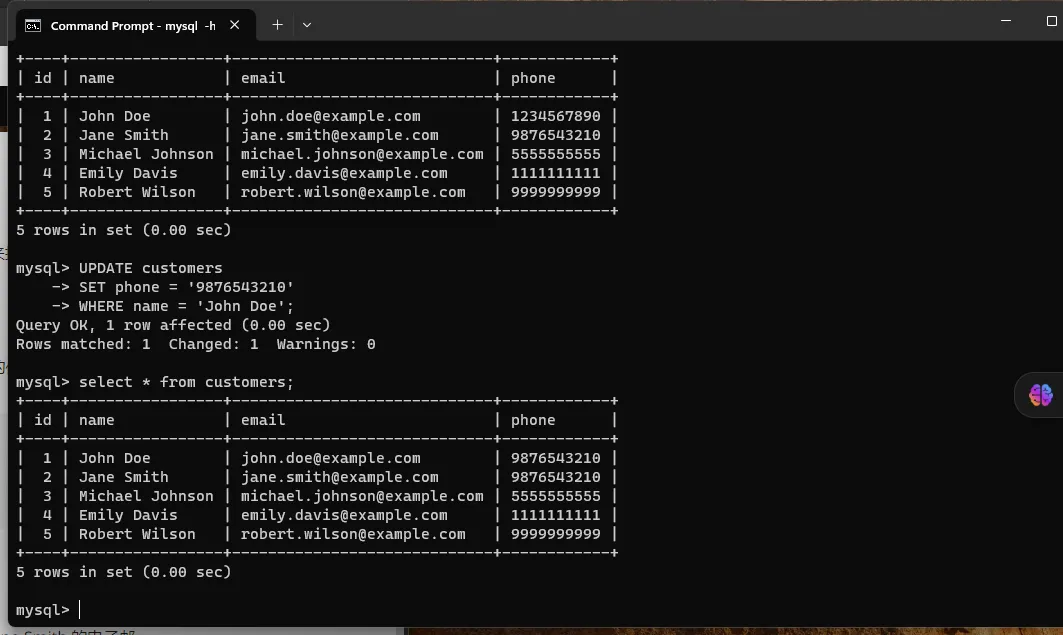Maximize the terminal window

point(1037,20)
